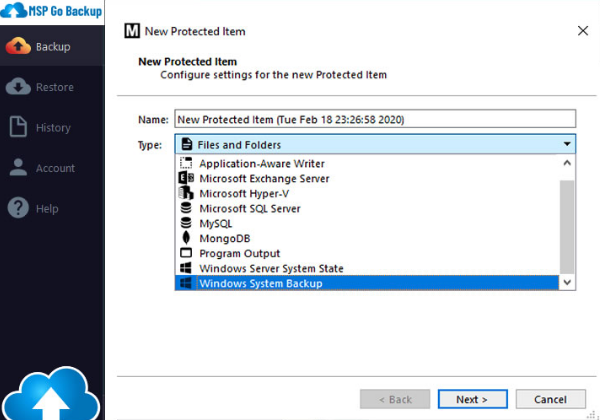Close the New Protected Item dialog
This screenshot has width=600, height=420.
[x=582, y=31]
